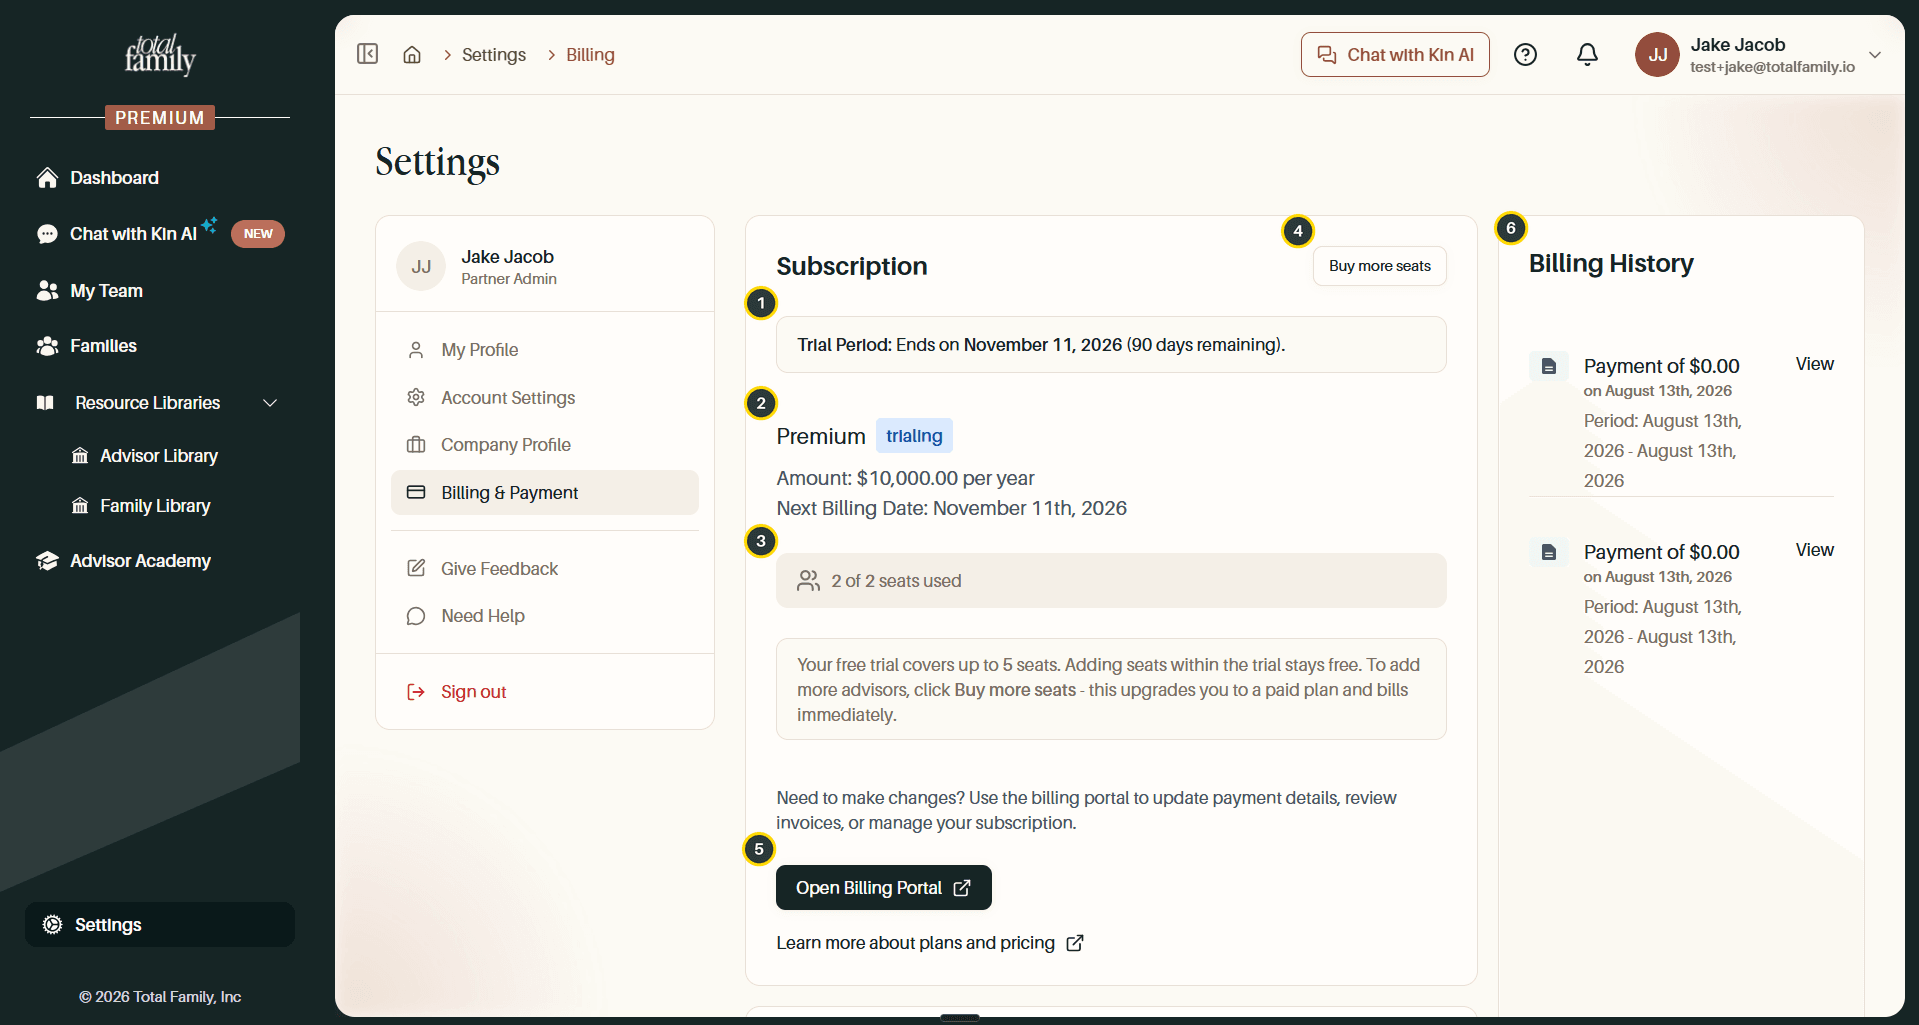Click the '2 of 2 seats used' text

896,581
